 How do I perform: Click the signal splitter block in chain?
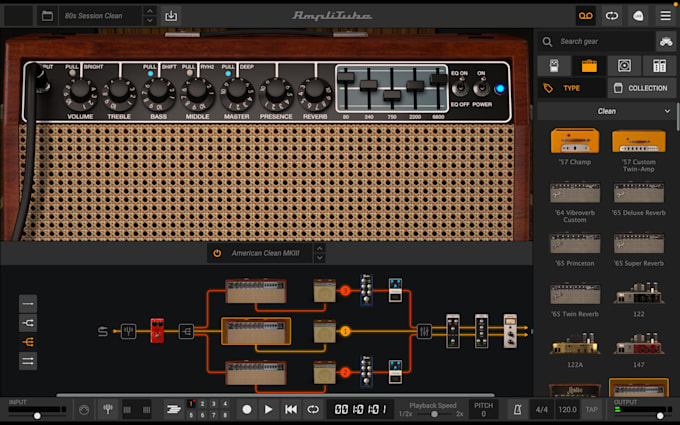tap(186, 331)
